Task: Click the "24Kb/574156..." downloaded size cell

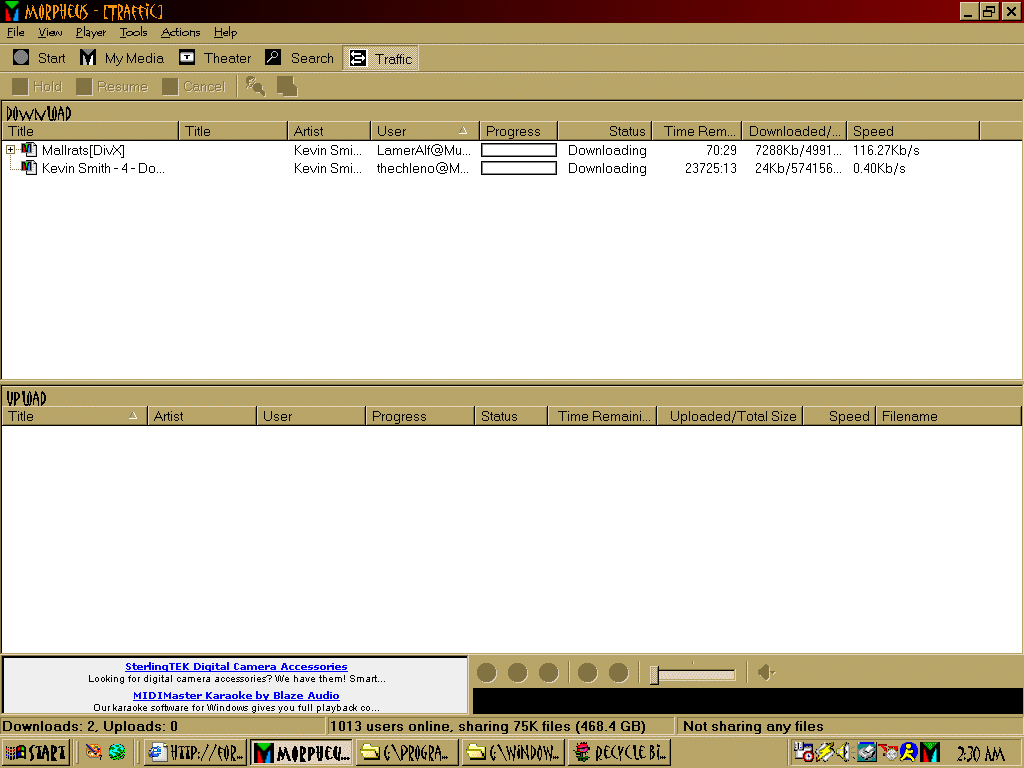Action: (798, 168)
